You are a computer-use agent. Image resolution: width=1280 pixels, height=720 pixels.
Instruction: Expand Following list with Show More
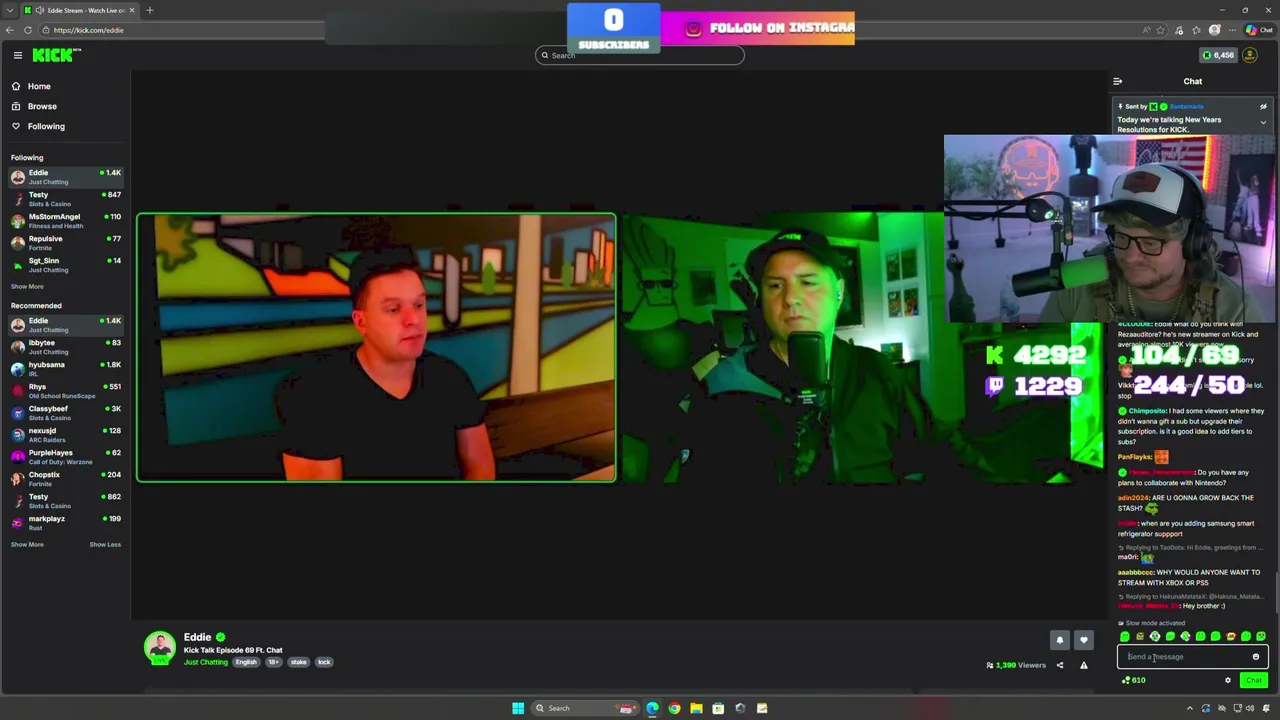tap(27, 286)
